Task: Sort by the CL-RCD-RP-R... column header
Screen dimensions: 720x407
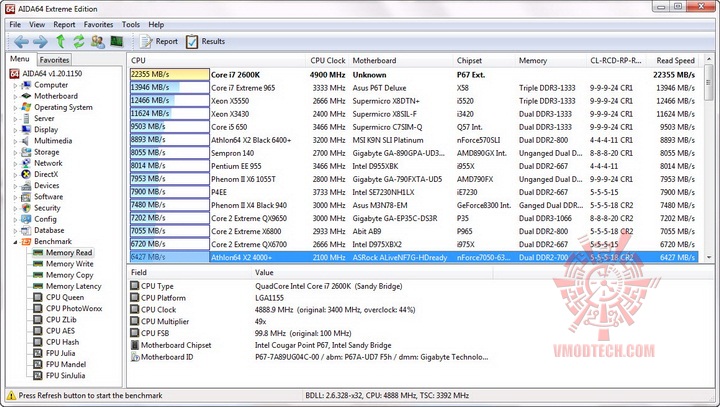Action: coord(616,61)
